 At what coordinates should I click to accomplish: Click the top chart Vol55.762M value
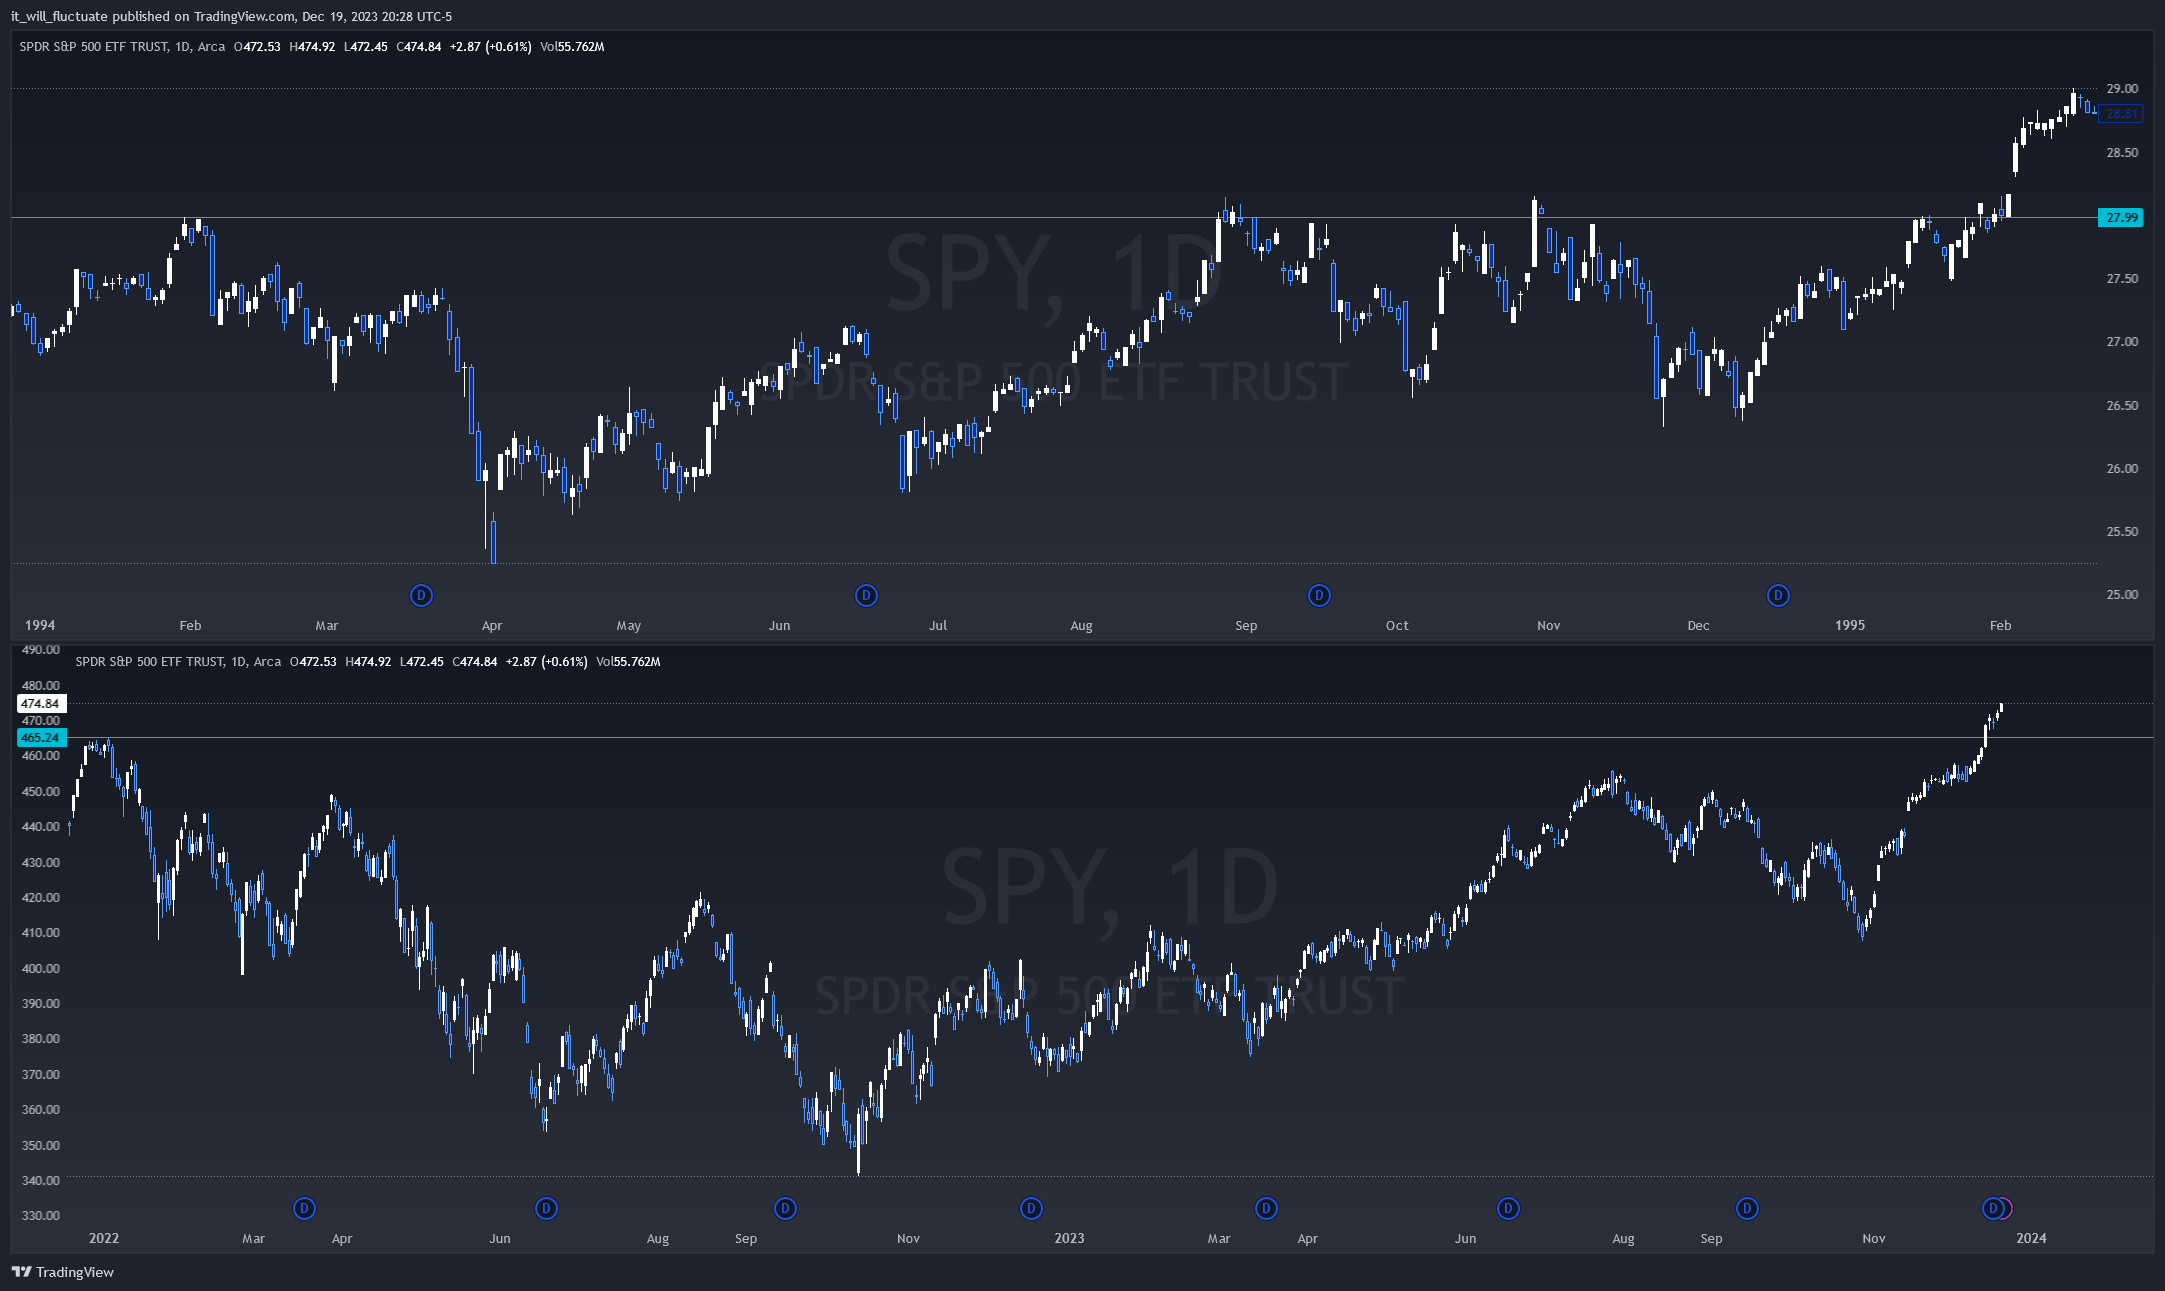coord(572,47)
